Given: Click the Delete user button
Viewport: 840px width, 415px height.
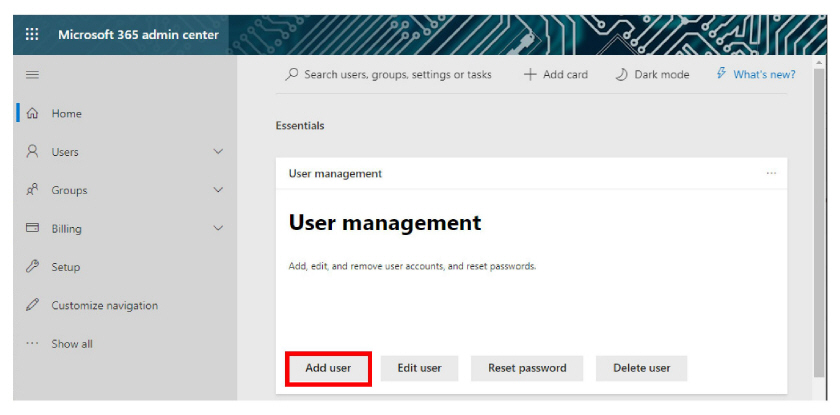Looking at the screenshot, I should click(642, 368).
